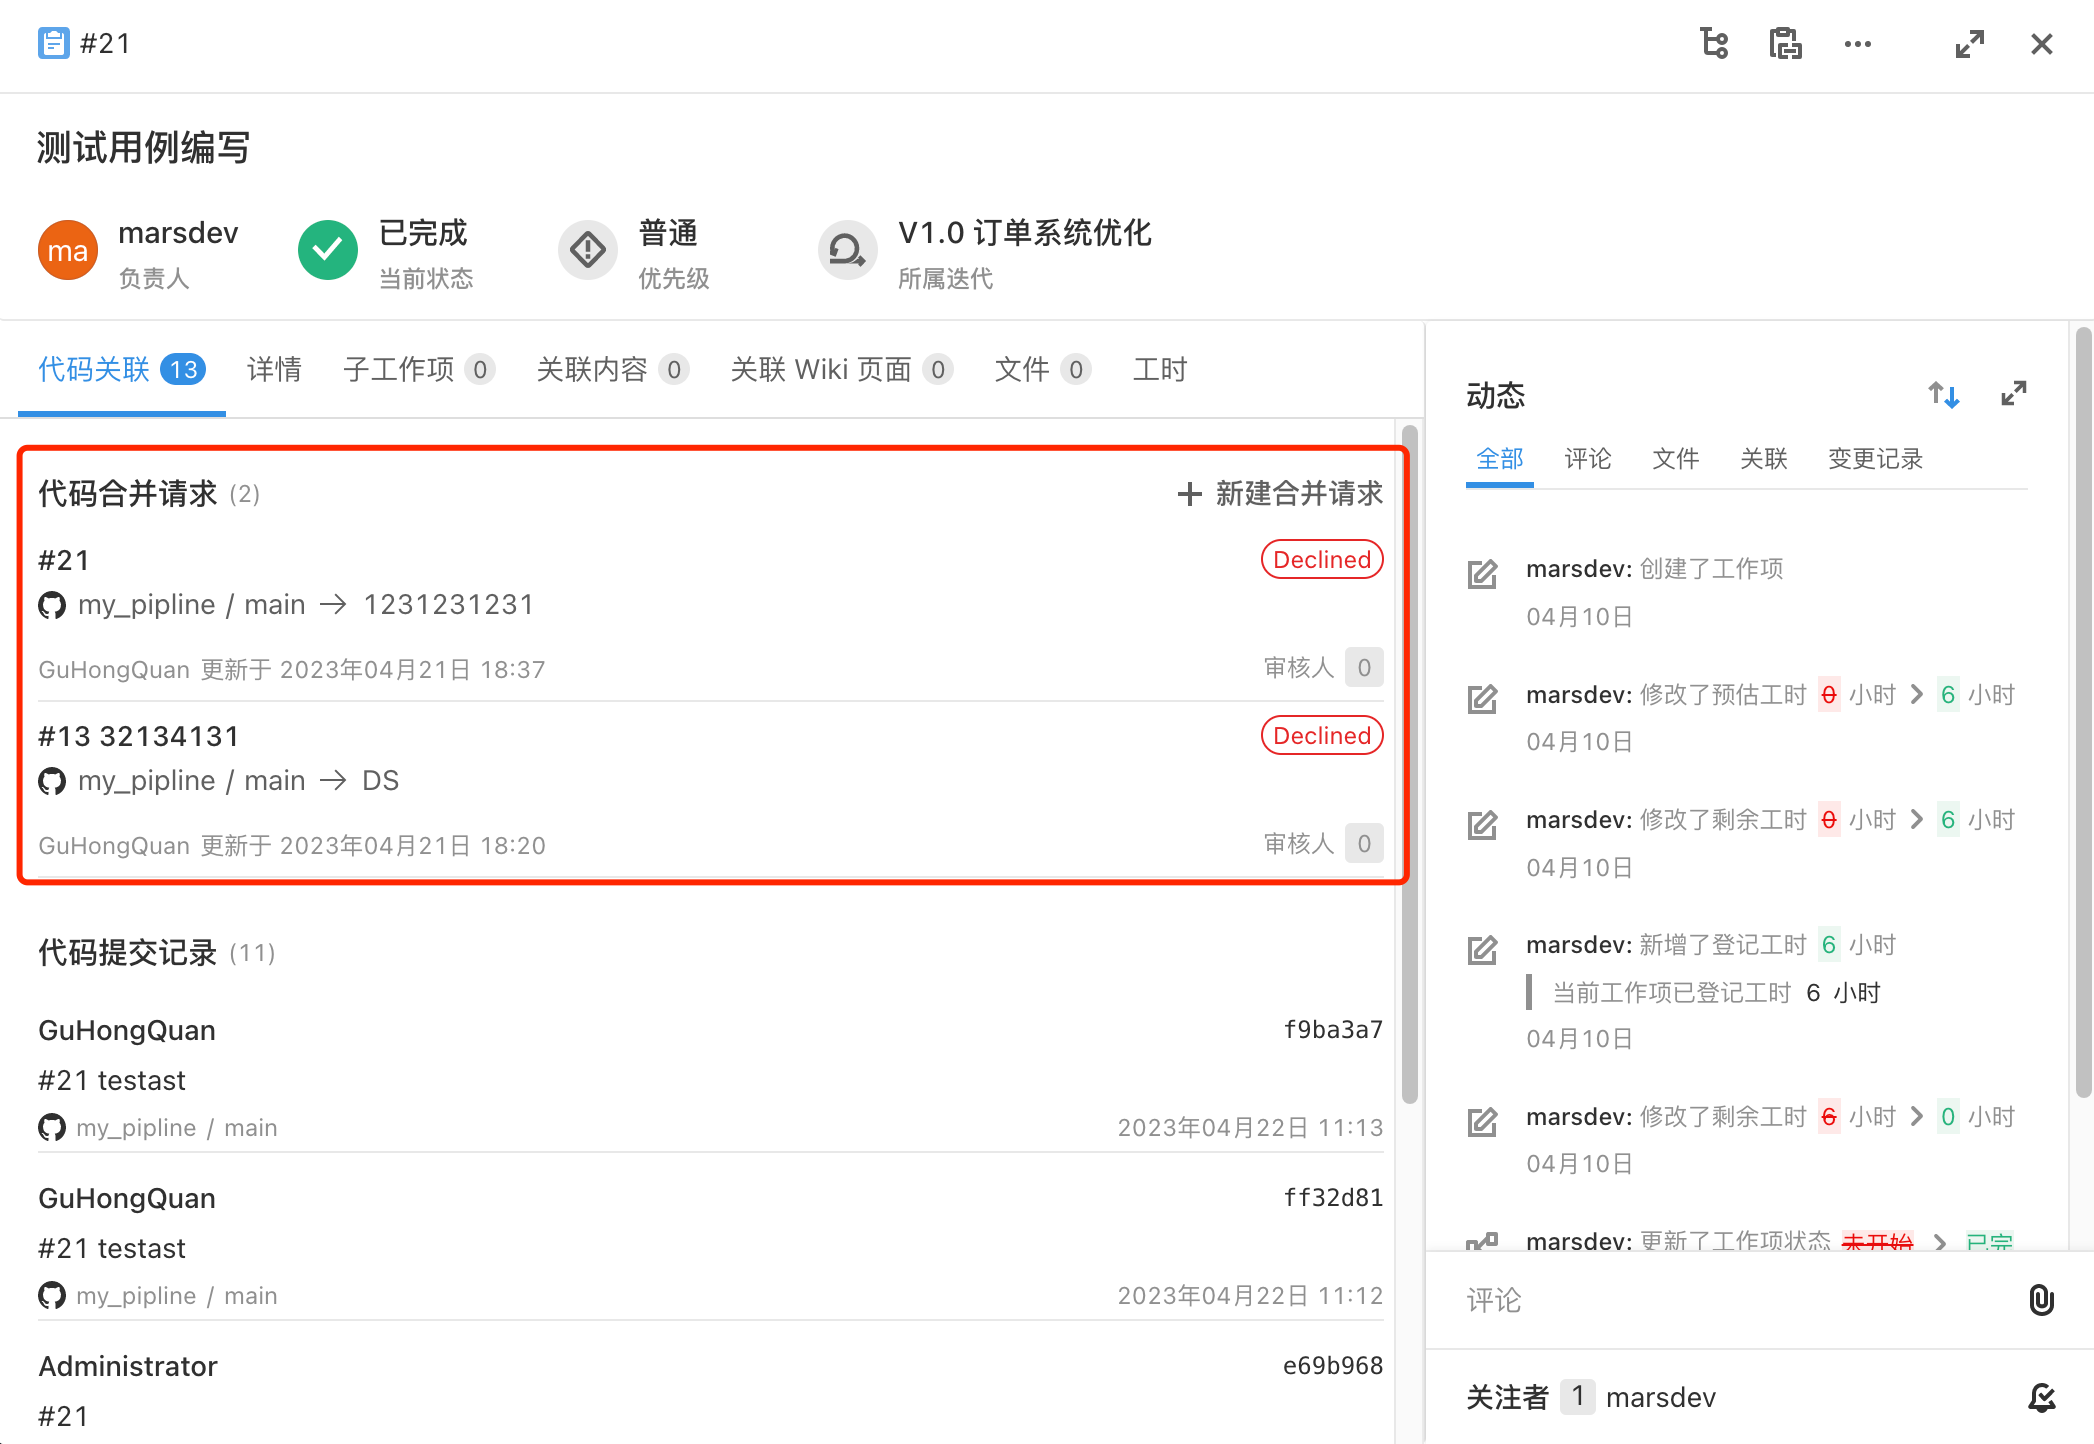
Task: Open merge request #21 title
Action: coord(64,561)
